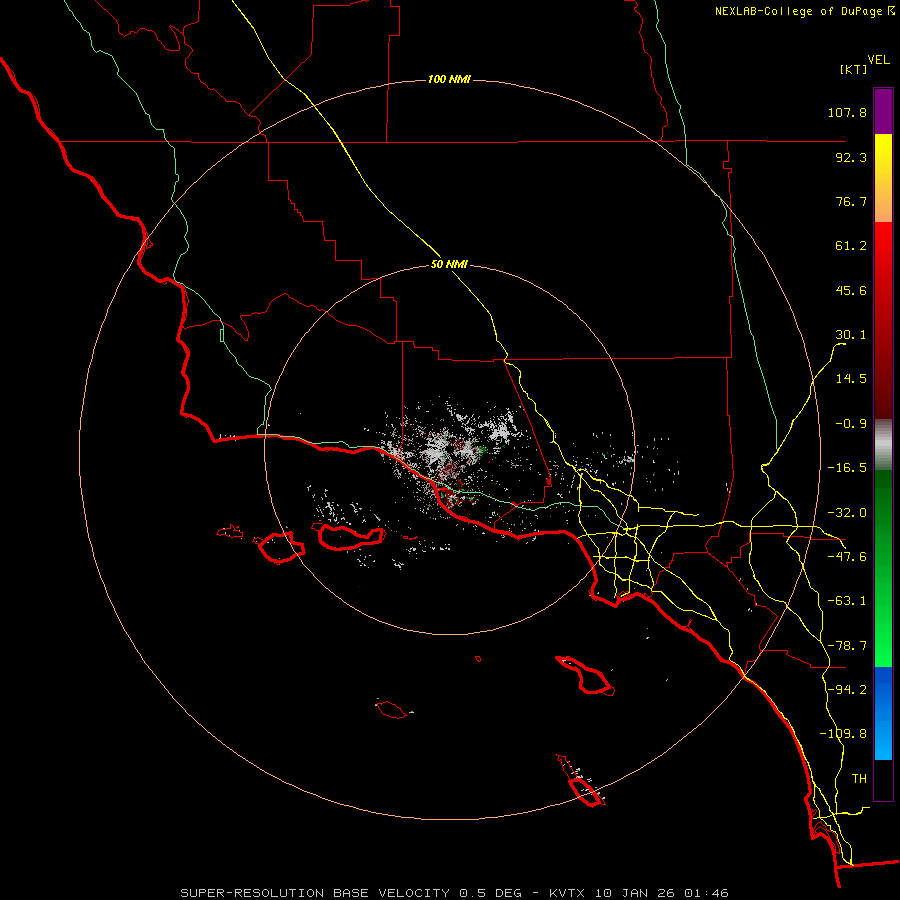Pick the green segment of the color bar

pyautogui.click(x=883, y=568)
